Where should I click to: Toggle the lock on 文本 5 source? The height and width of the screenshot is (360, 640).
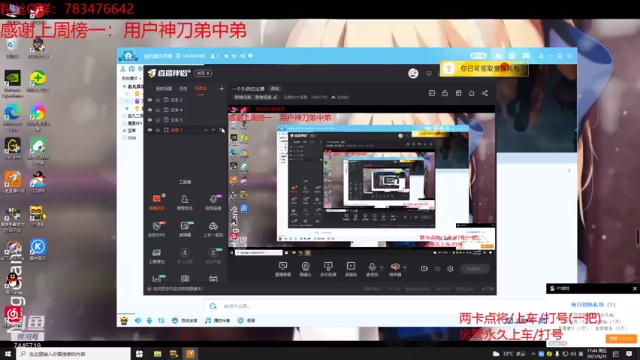[158, 120]
